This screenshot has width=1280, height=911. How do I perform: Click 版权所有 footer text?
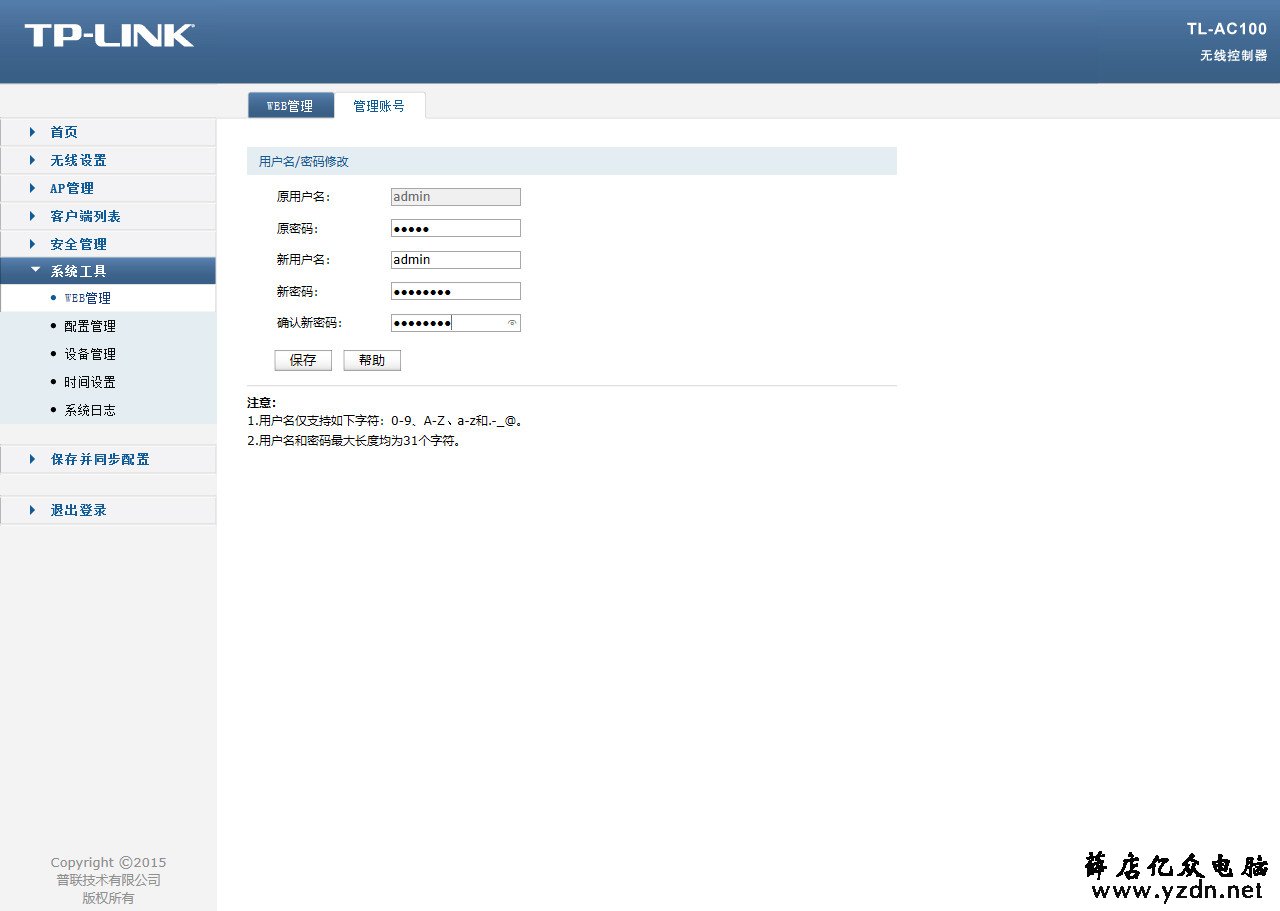[x=108, y=898]
